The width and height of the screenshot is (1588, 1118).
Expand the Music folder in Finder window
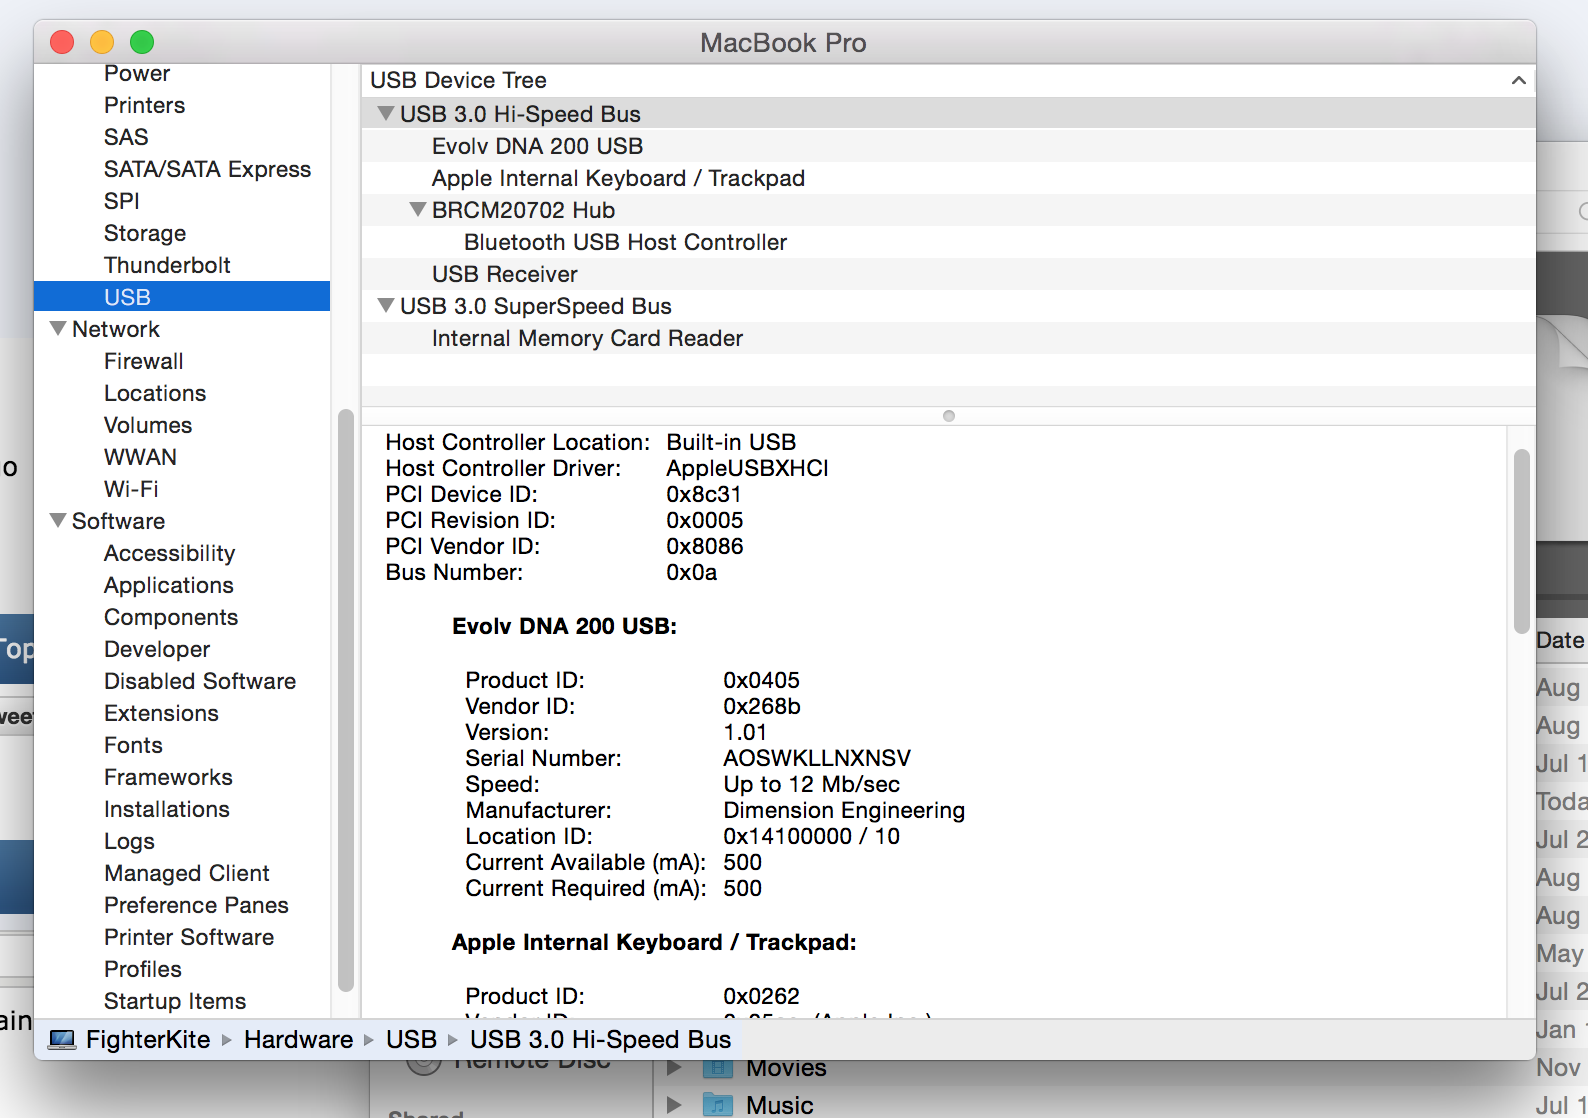[675, 1105]
